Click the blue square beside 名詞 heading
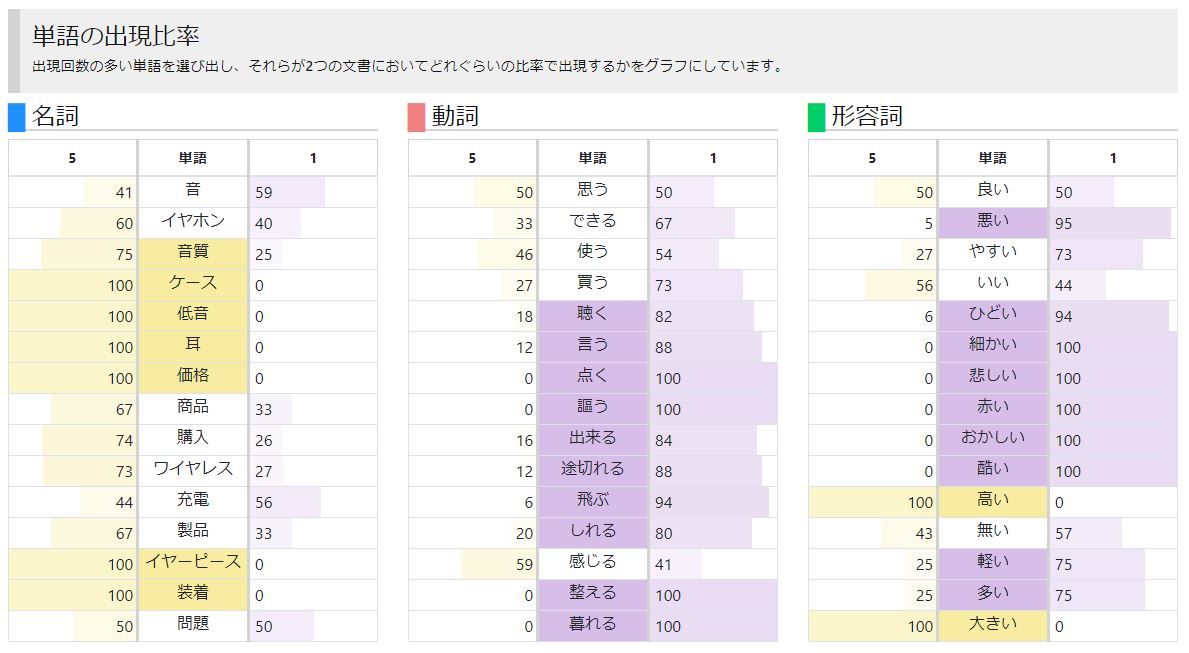 point(16,117)
